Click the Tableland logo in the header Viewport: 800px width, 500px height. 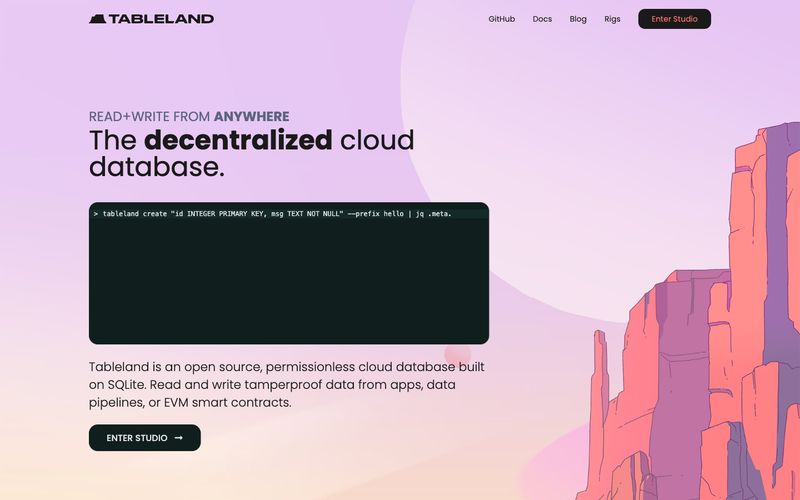(152, 19)
